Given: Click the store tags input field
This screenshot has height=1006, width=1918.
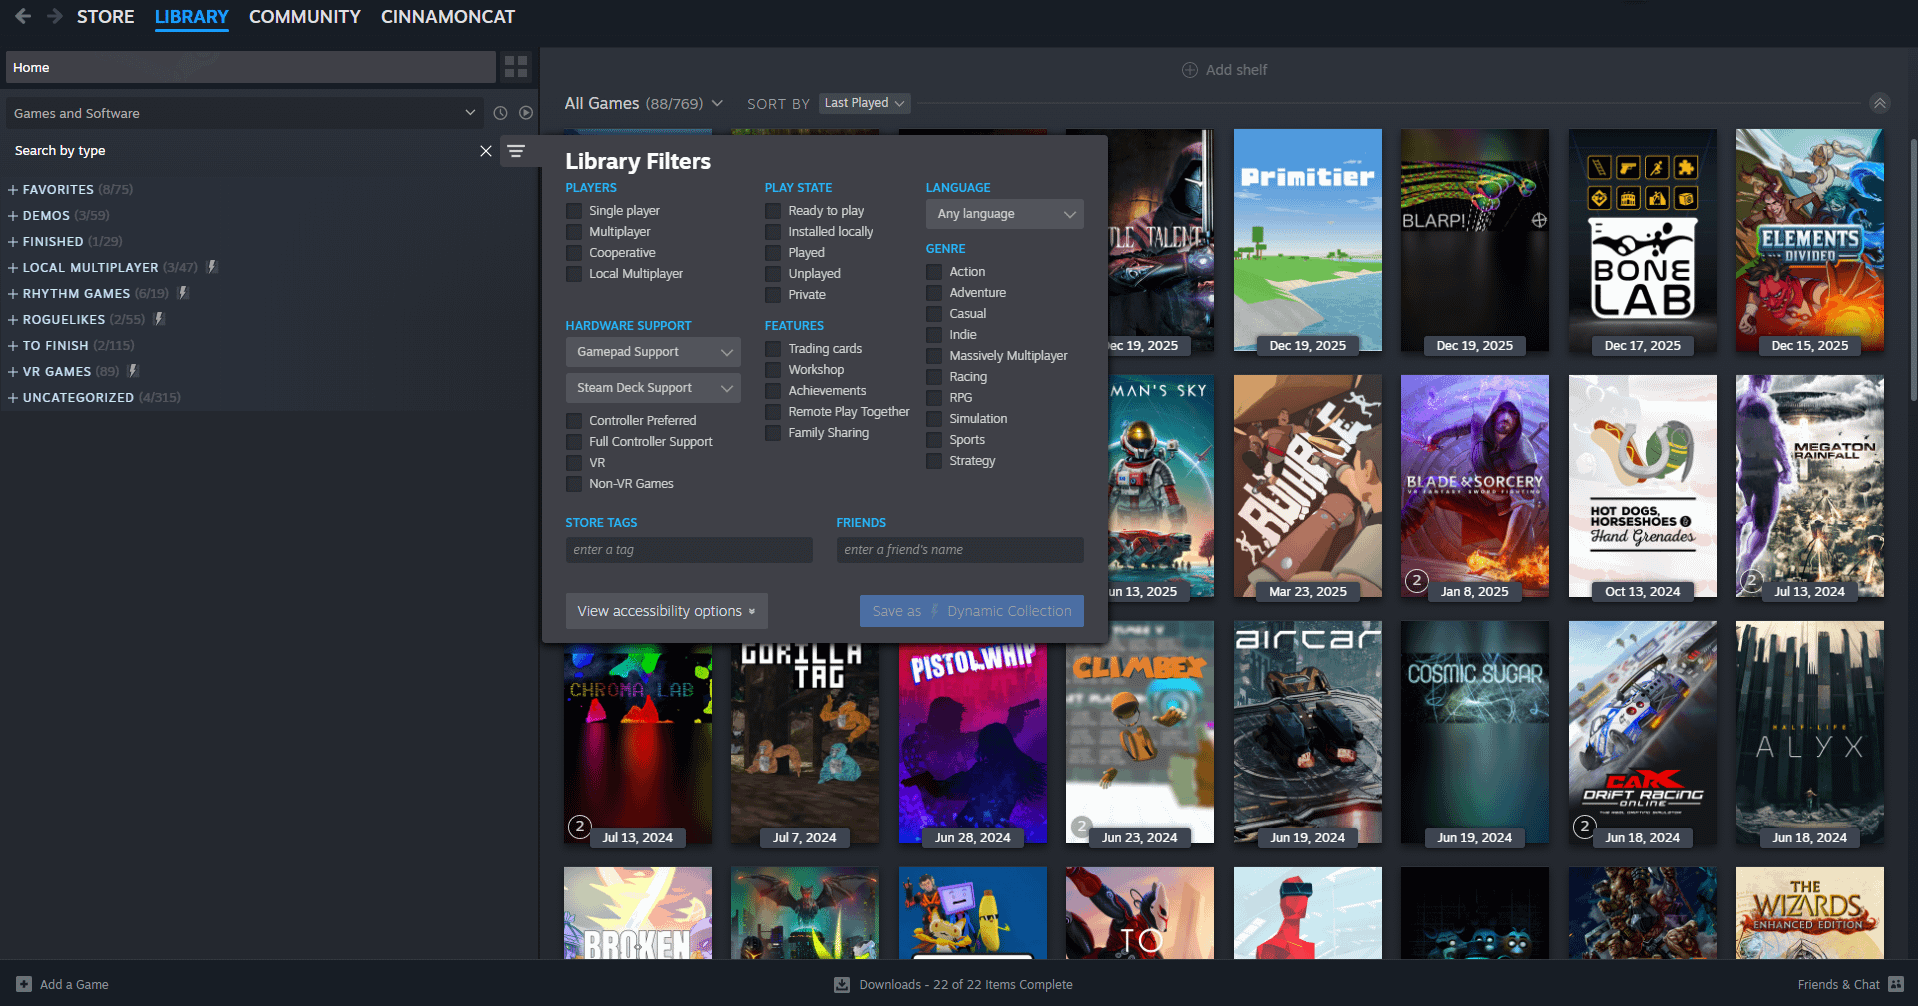Looking at the screenshot, I should (688, 550).
